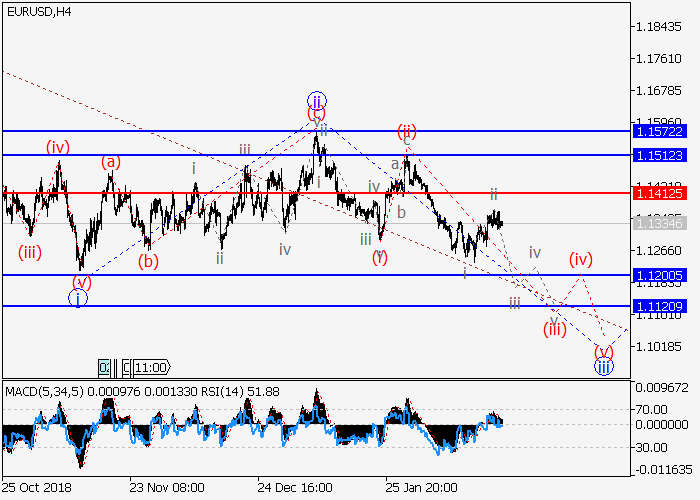700x500 pixels.
Task: Click the red (ii) wave label near peak
Action: point(406,131)
